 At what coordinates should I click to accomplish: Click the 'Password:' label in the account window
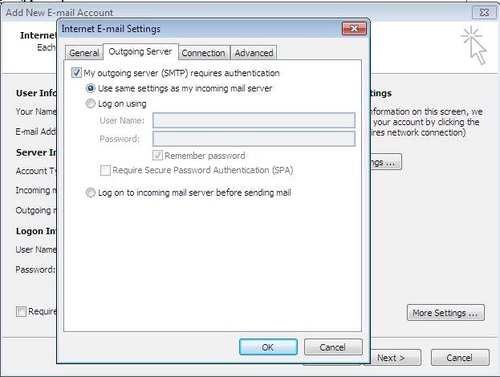click(x=35, y=269)
